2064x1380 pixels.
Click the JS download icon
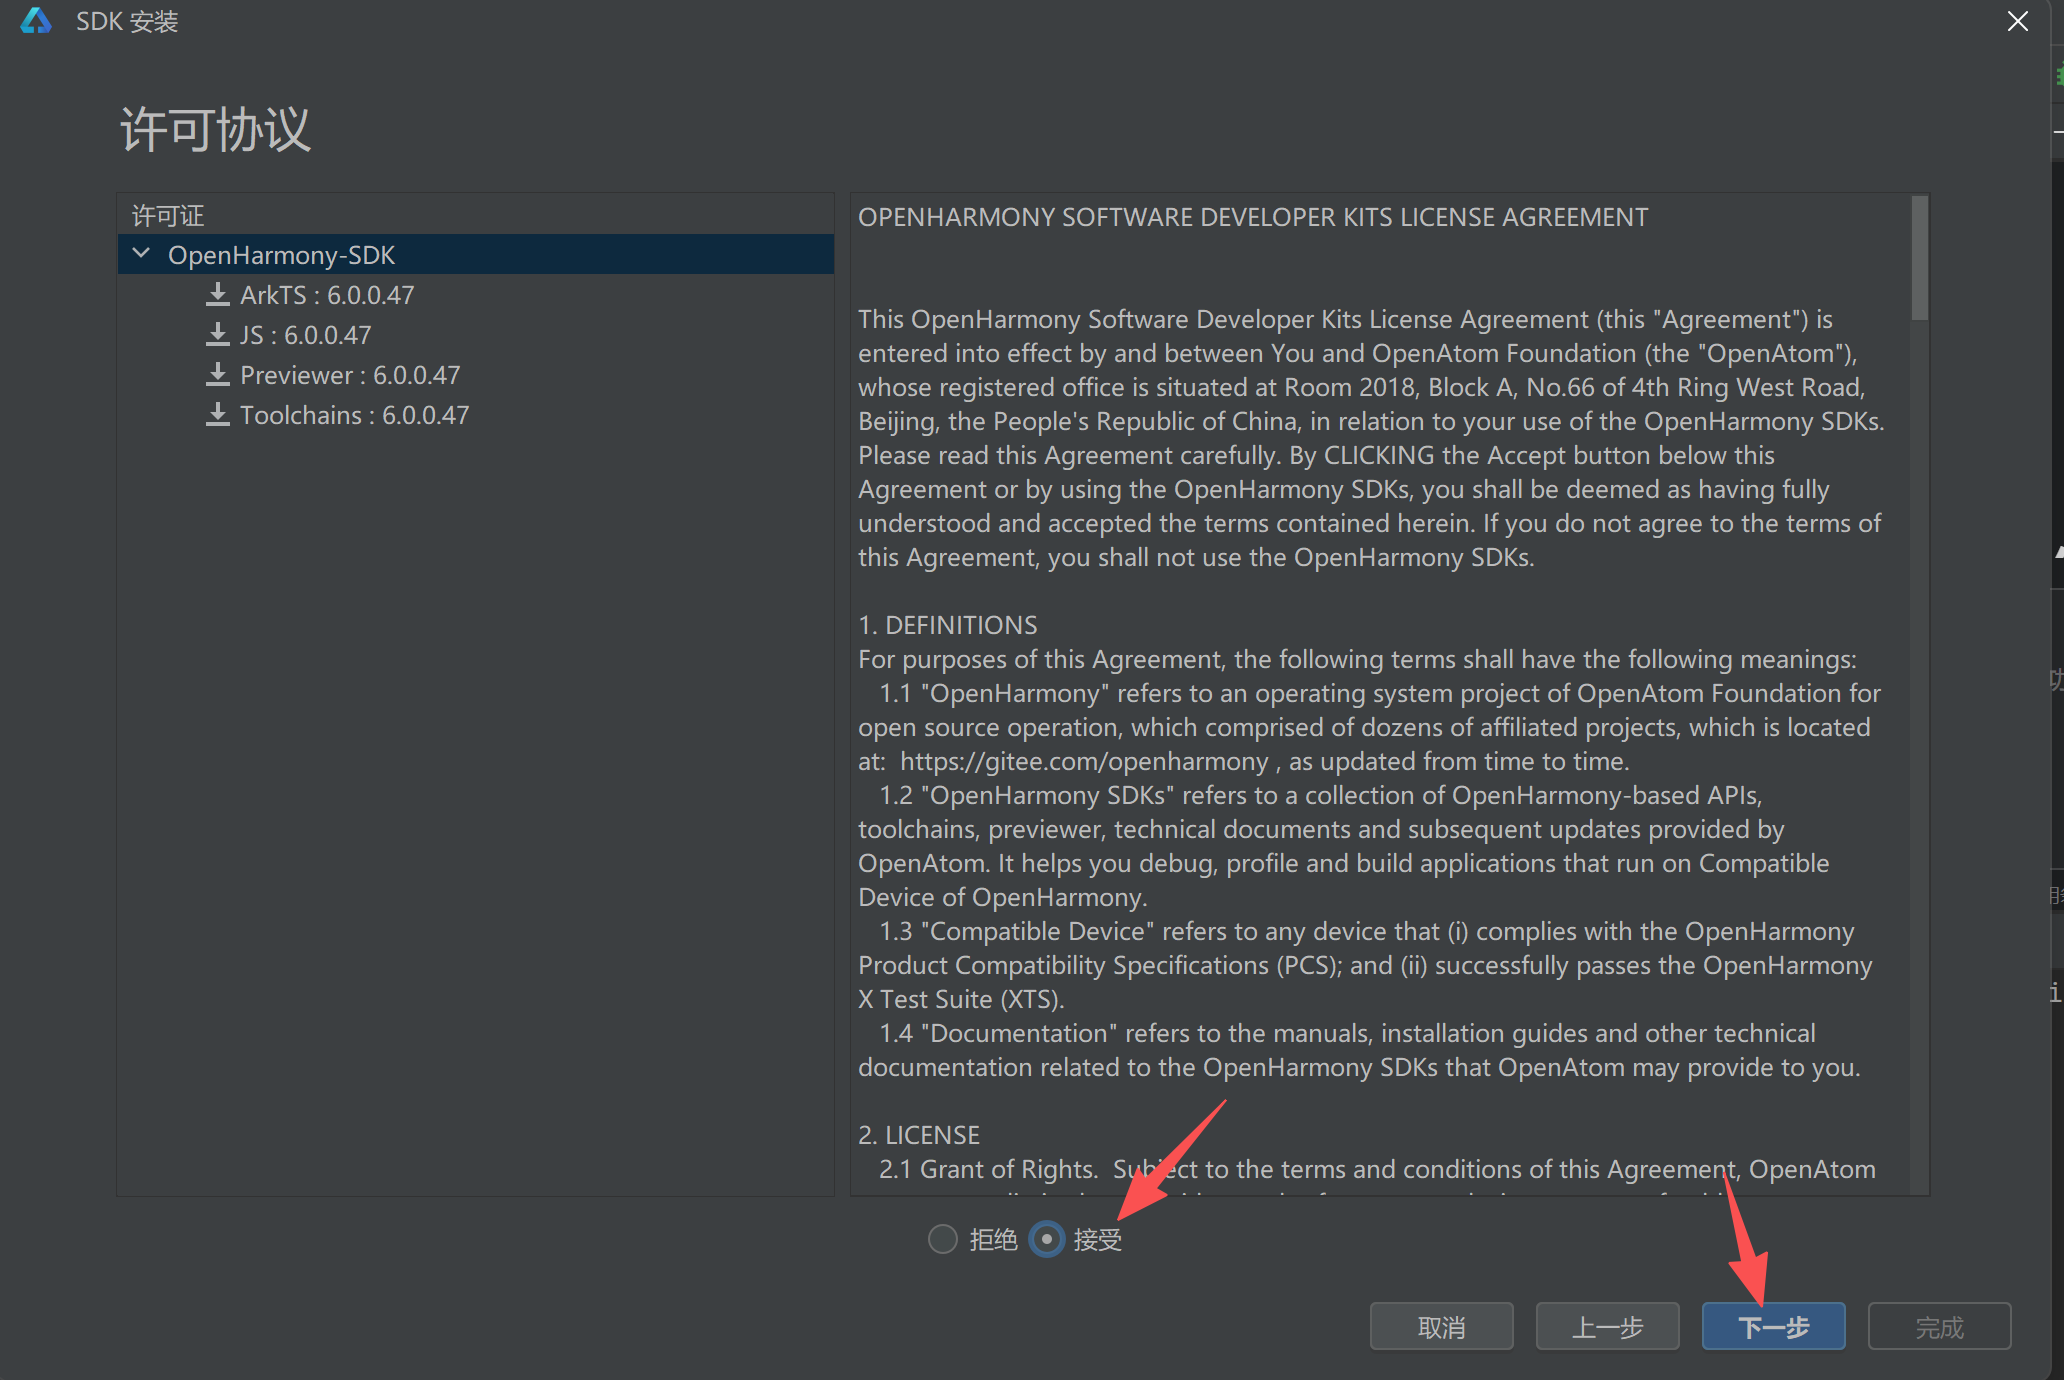tap(217, 335)
